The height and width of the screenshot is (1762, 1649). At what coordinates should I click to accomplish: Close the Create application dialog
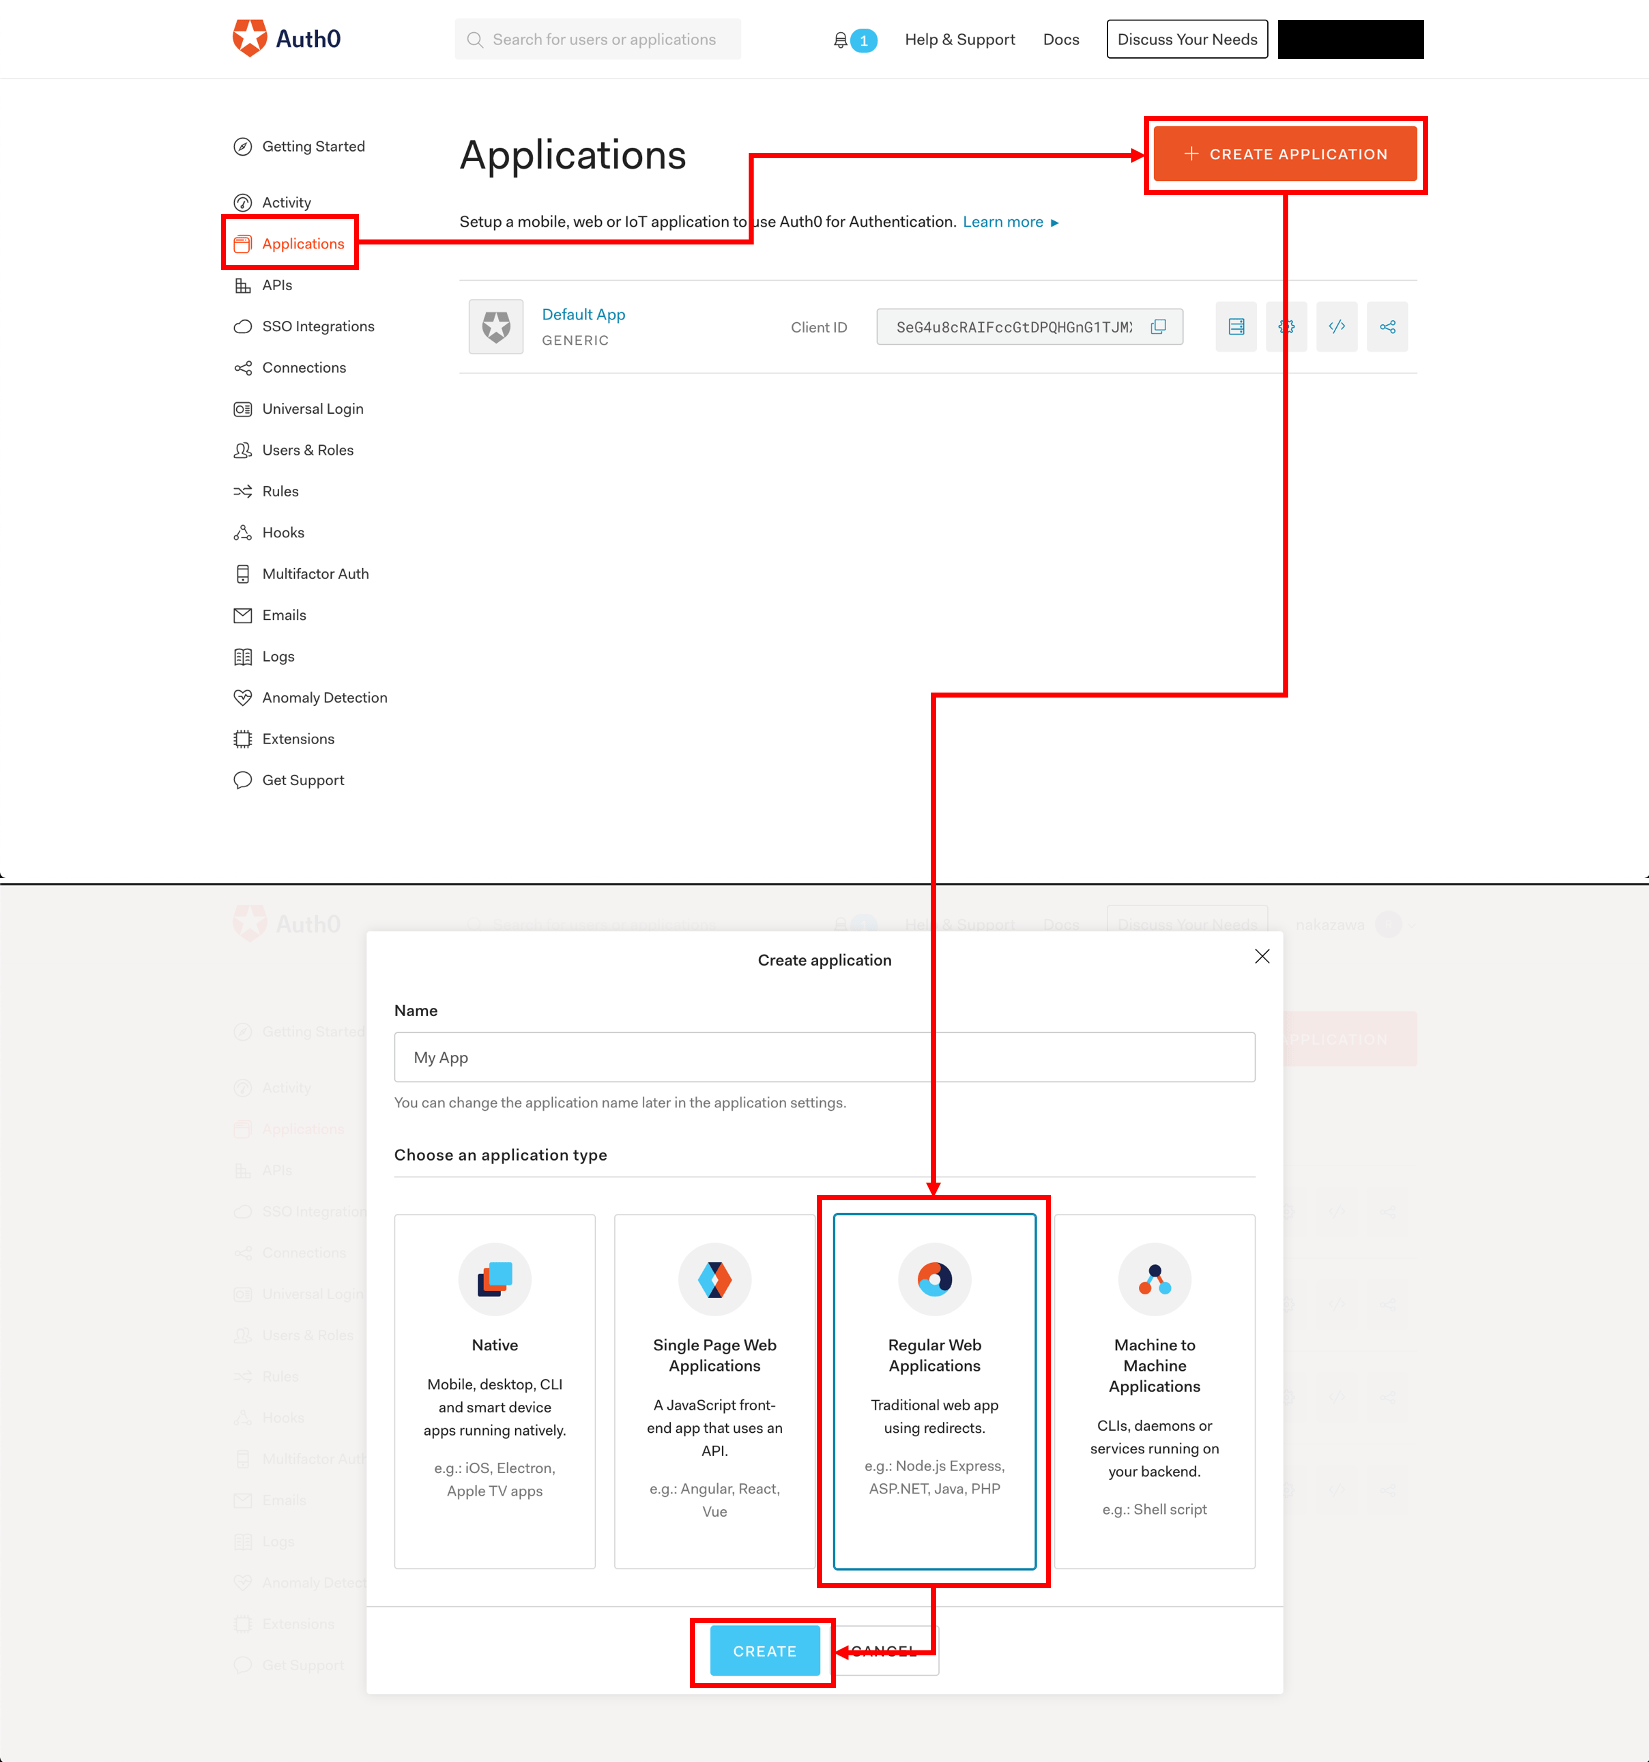coord(1262,956)
